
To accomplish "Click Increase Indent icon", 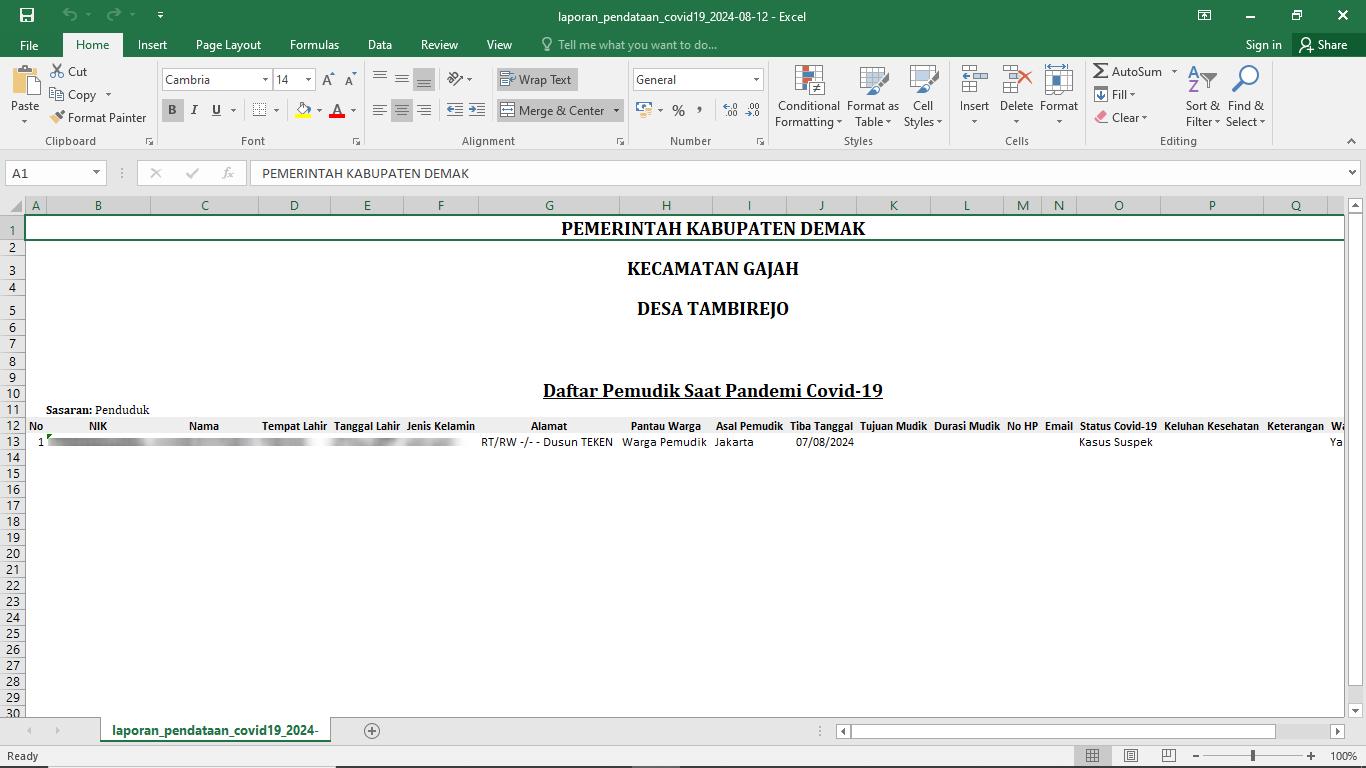I will (477, 110).
